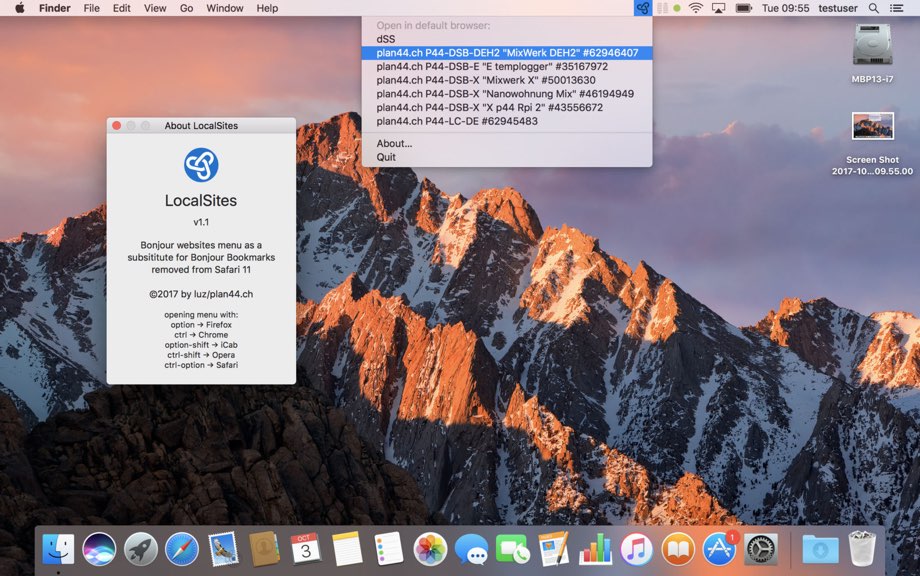Image resolution: width=920 pixels, height=576 pixels.
Task: Open the testuser account menu
Action: point(838,8)
